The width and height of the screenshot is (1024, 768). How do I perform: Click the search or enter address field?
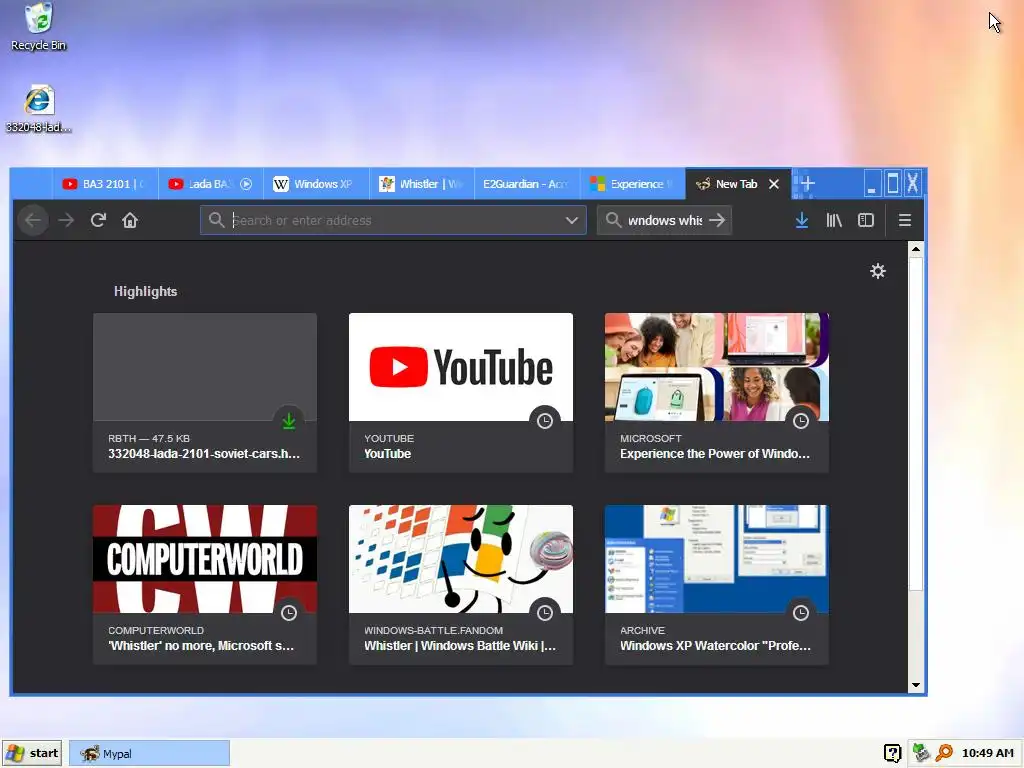click(x=394, y=221)
